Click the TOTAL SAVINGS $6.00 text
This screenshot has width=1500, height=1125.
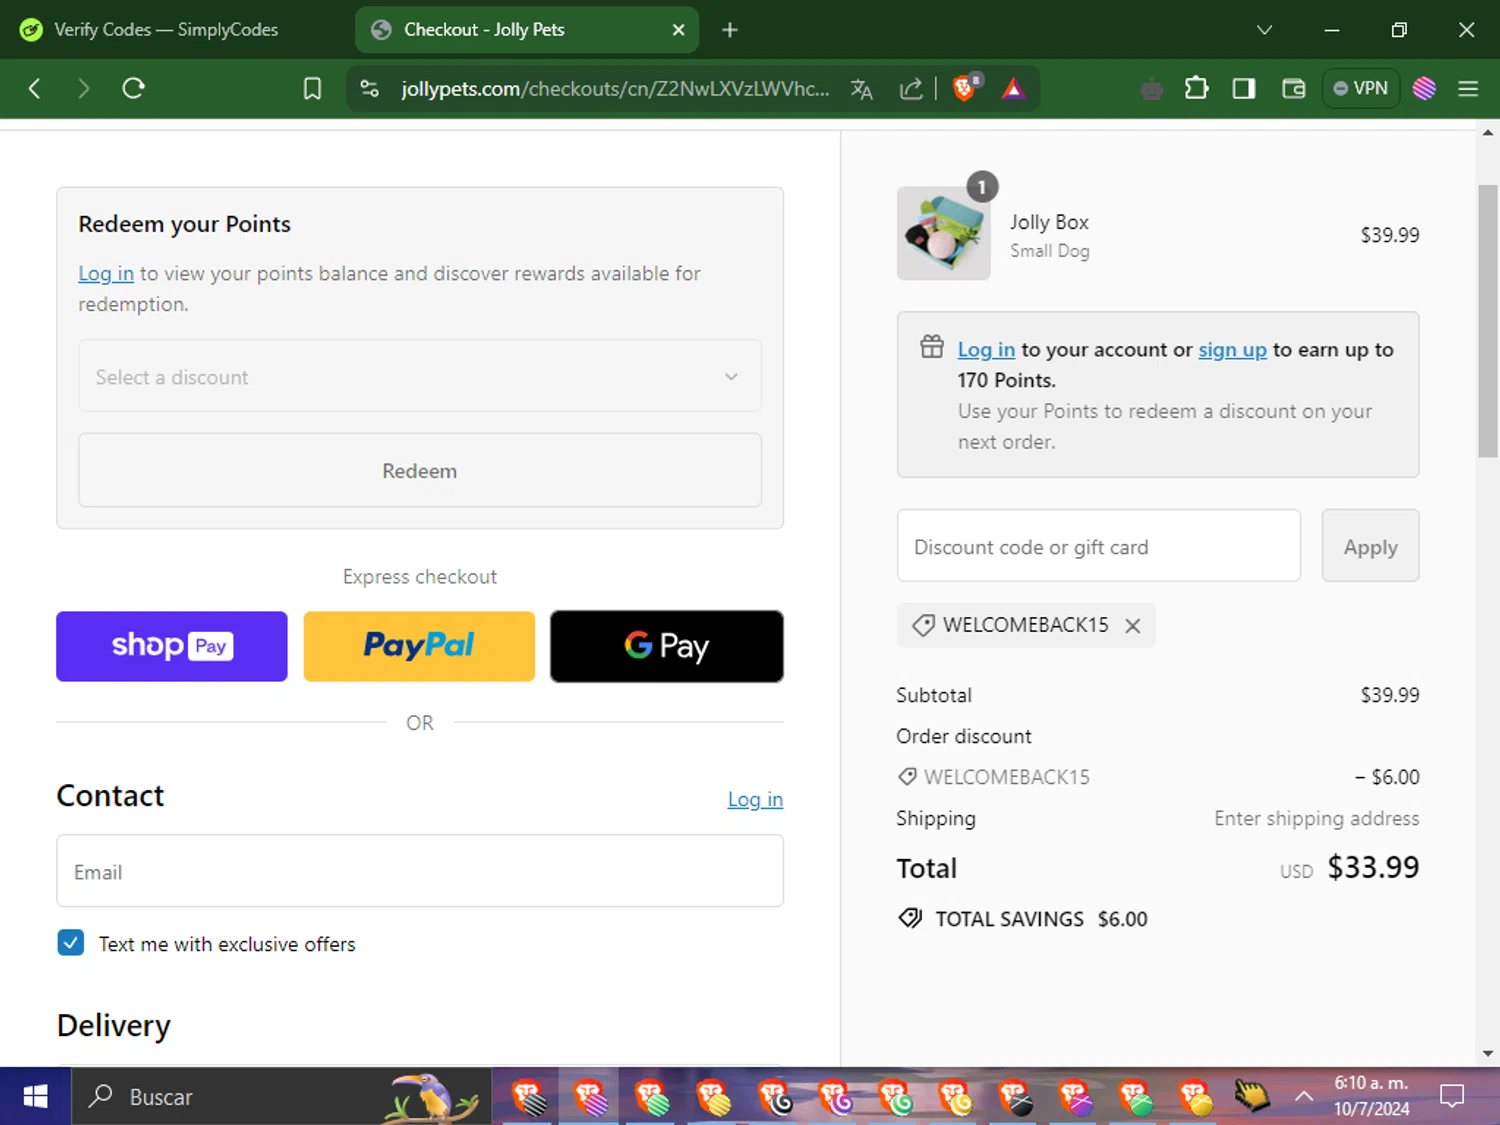click(1041, 919)
